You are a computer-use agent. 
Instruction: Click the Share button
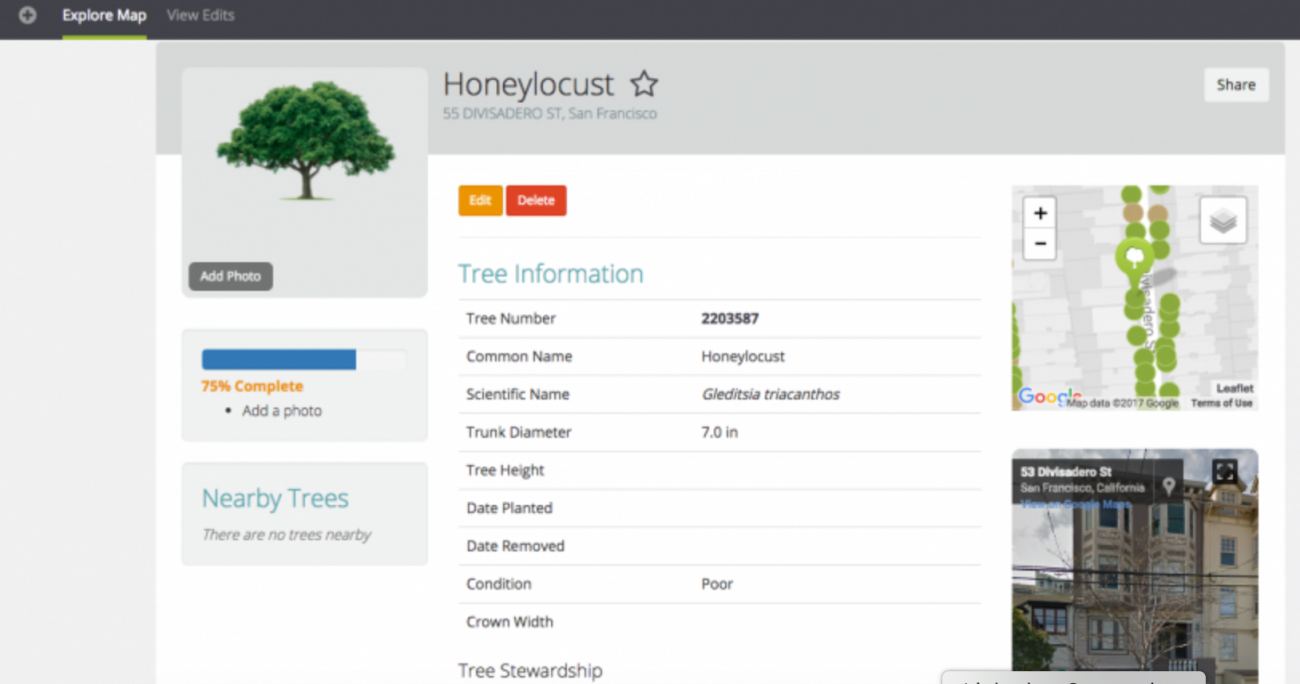click(1236, 85)
